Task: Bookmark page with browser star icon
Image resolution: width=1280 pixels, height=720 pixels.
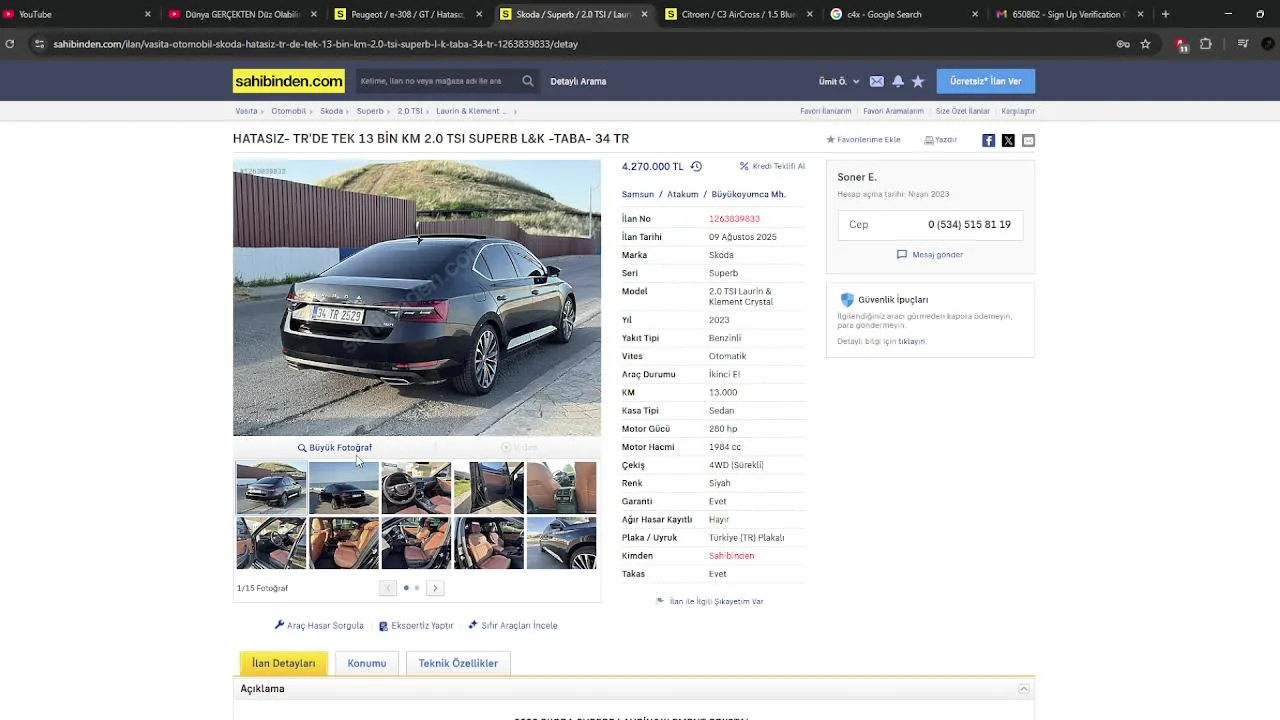Action: coord(1145,44)
